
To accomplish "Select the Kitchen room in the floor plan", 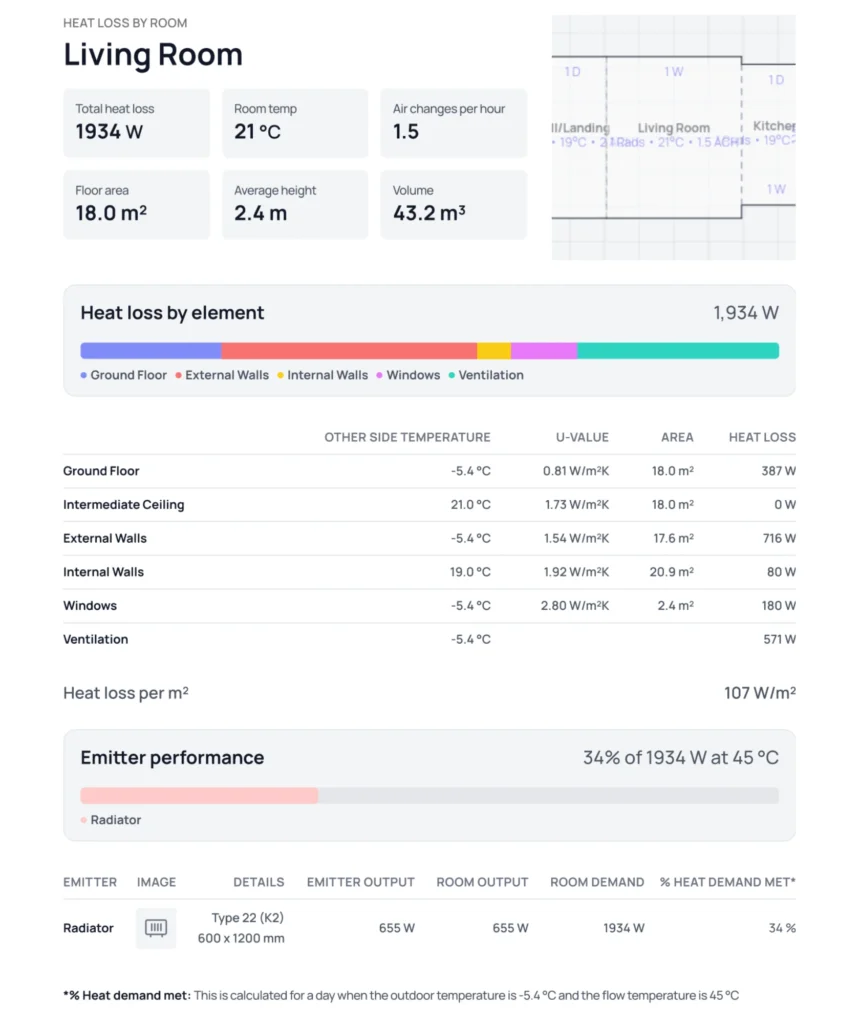I will 773,127.
